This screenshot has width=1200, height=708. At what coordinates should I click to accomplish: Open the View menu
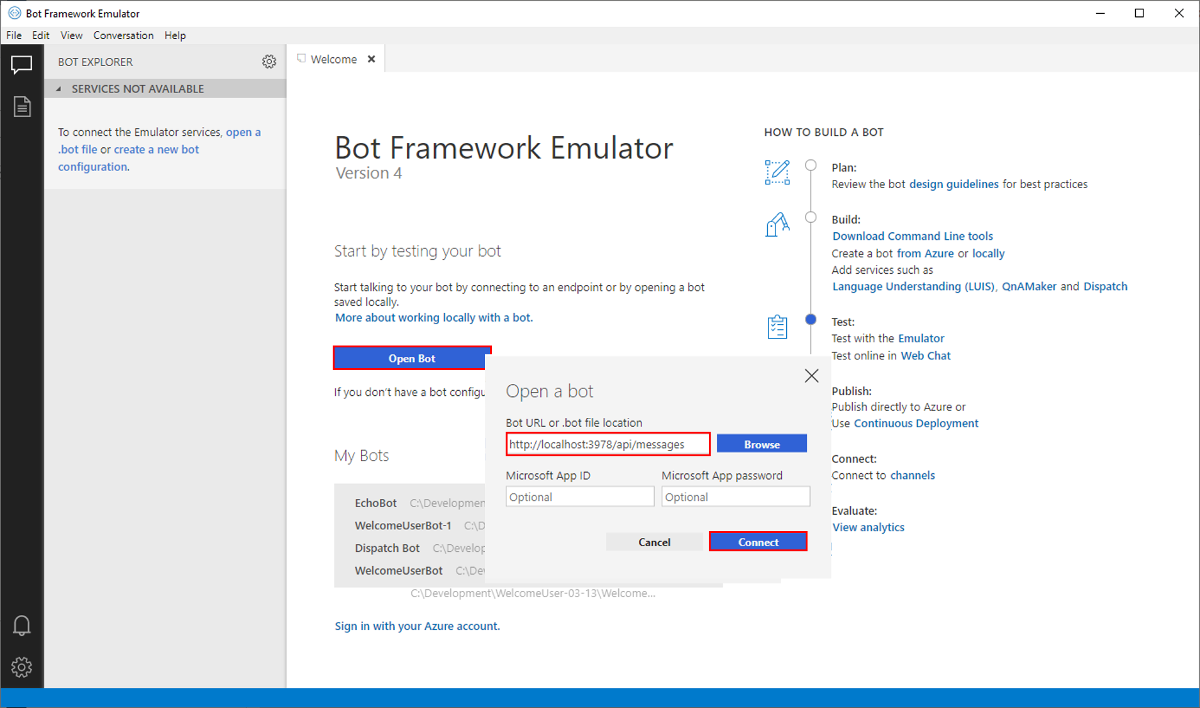coord(71,35)
